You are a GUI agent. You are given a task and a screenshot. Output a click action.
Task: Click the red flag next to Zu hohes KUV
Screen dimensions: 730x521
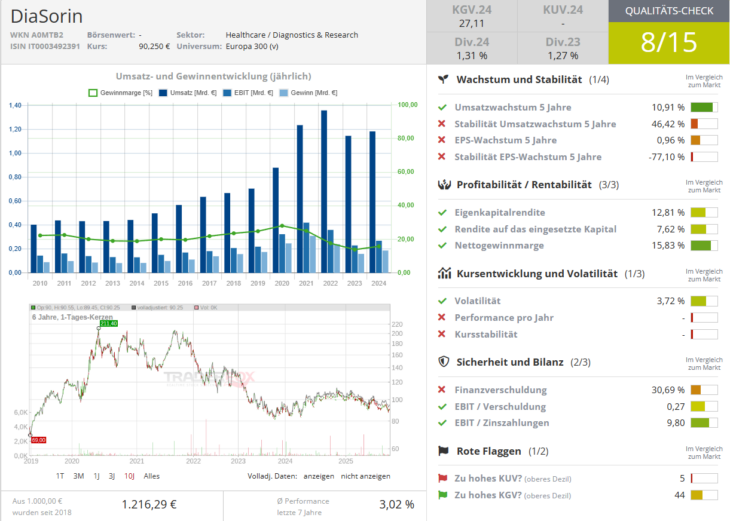tap(442, 478)
